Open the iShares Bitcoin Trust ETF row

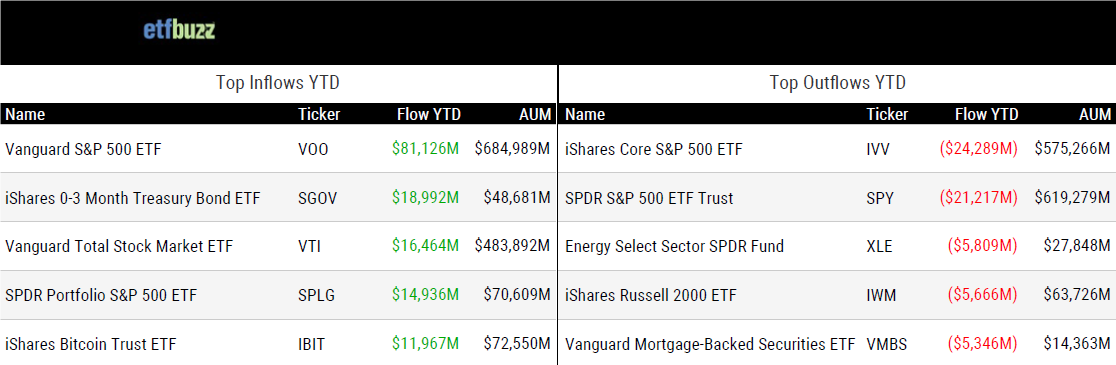point(278,342)
